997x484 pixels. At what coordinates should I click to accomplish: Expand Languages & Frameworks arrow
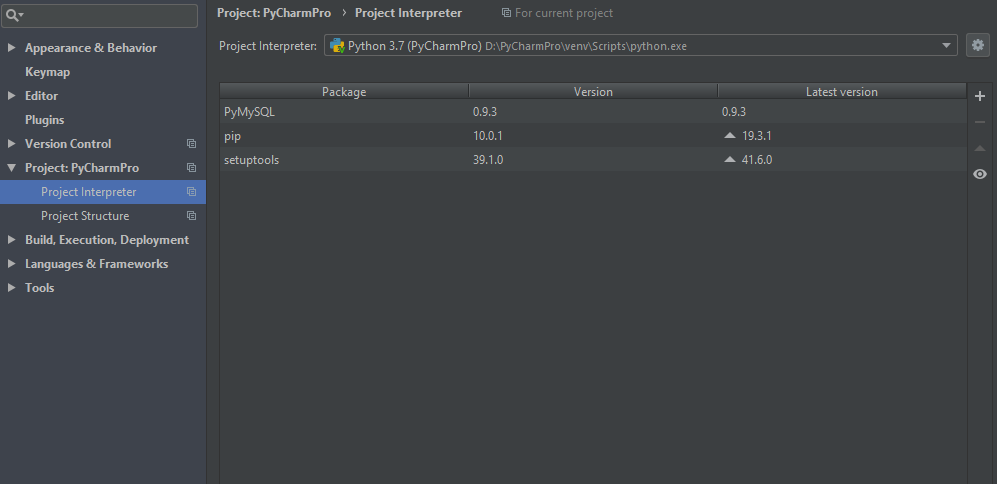11,264
